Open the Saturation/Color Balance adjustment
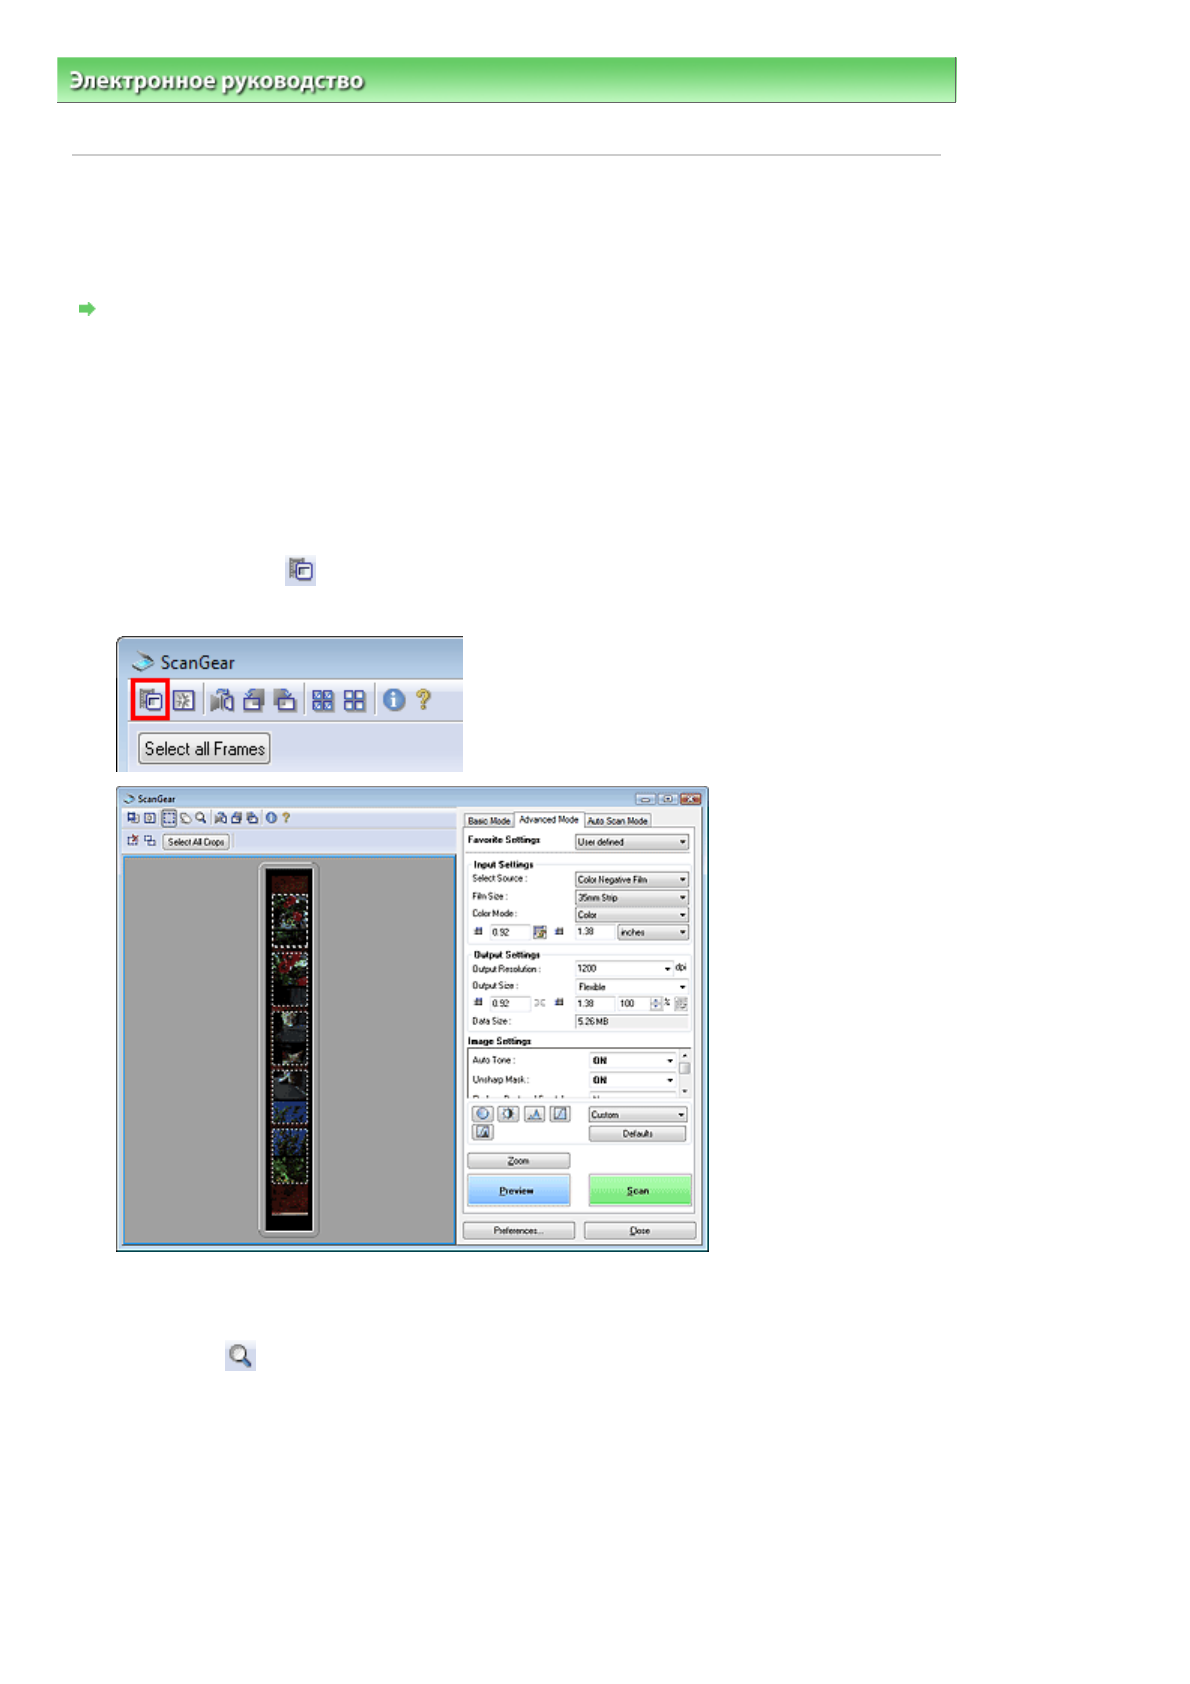 (x=482, y=1114)
